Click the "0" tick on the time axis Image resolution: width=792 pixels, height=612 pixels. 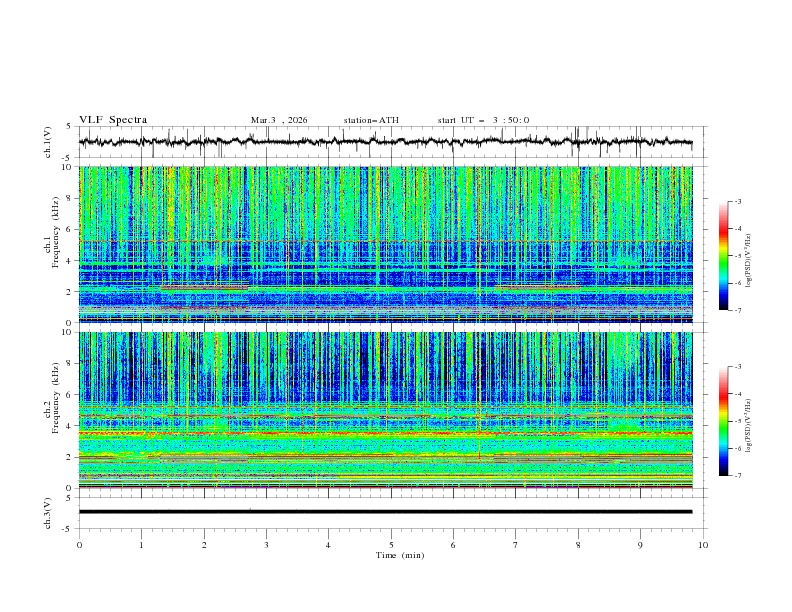click(x=79, y=545)
